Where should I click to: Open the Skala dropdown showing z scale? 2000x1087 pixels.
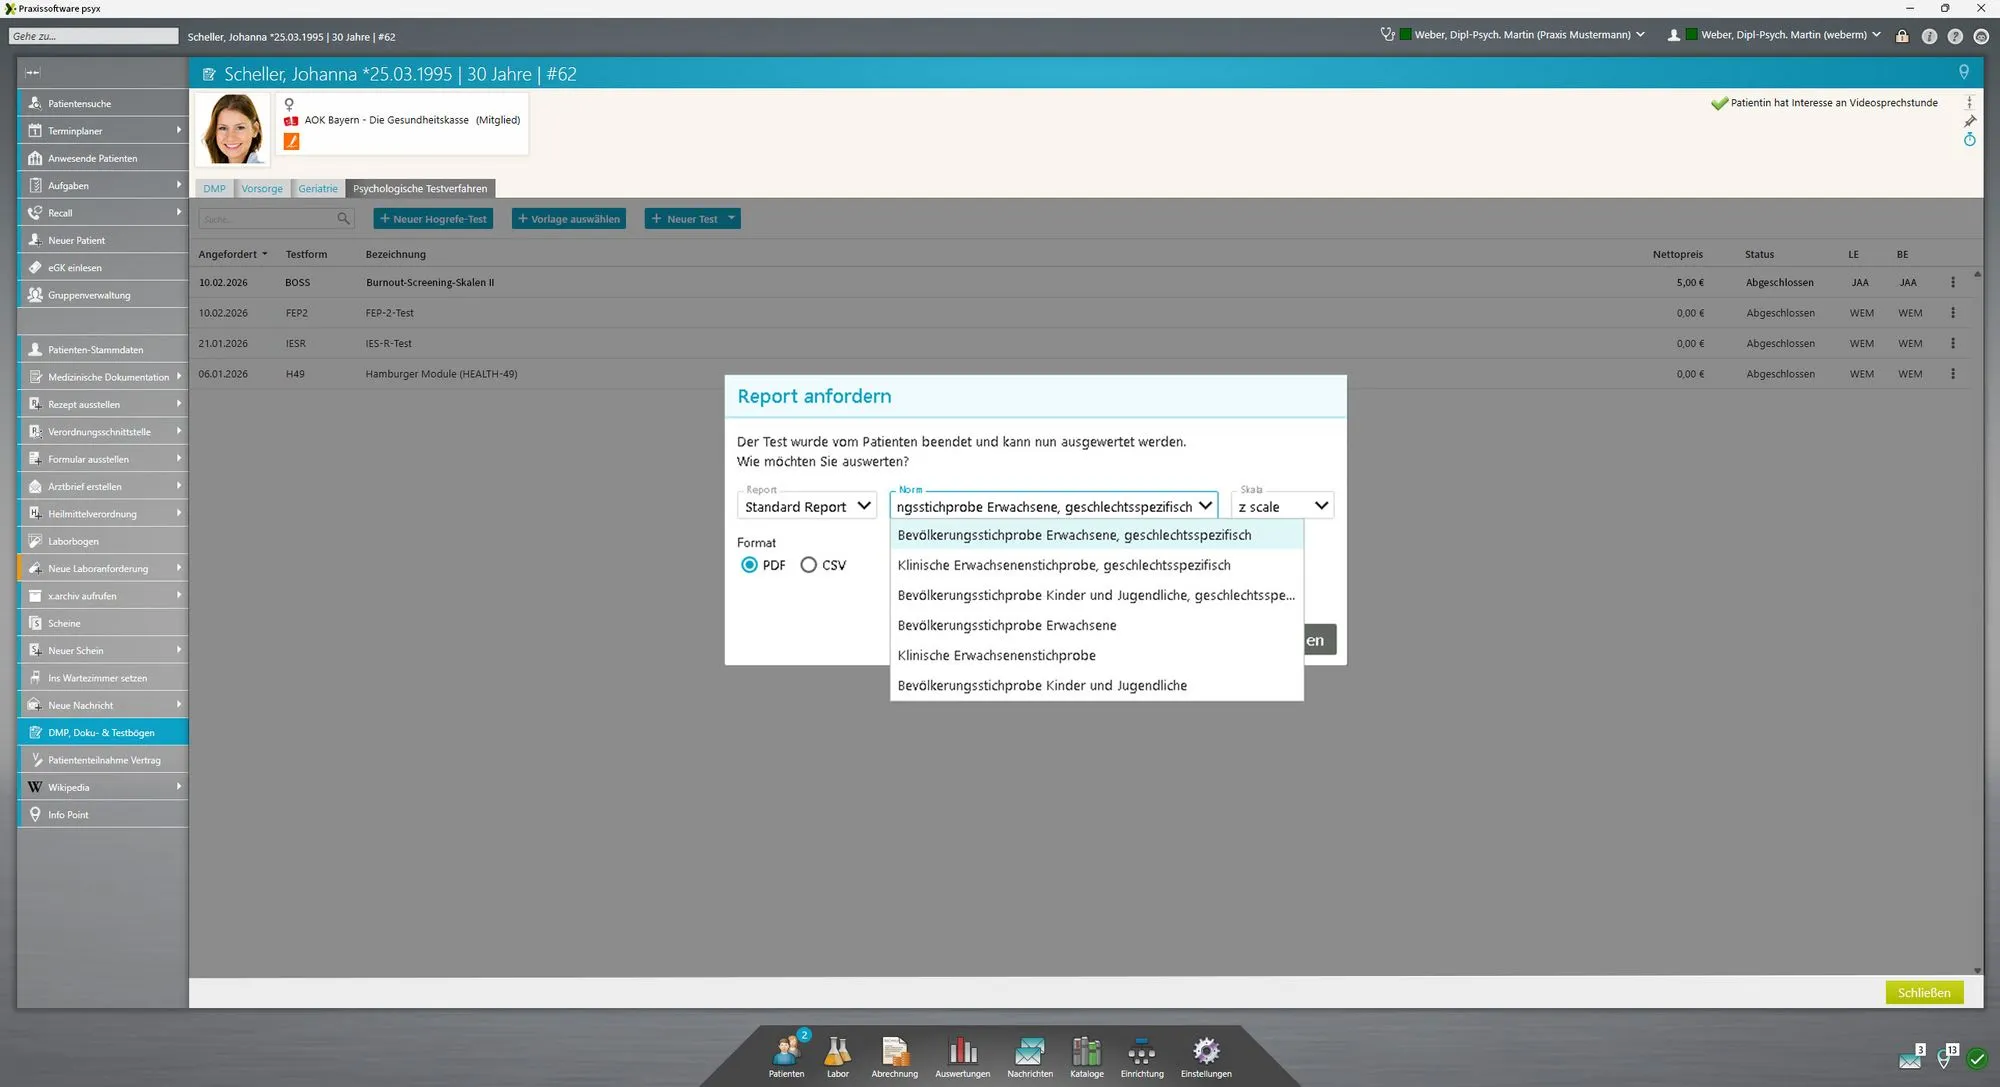tap(1282, 507)
